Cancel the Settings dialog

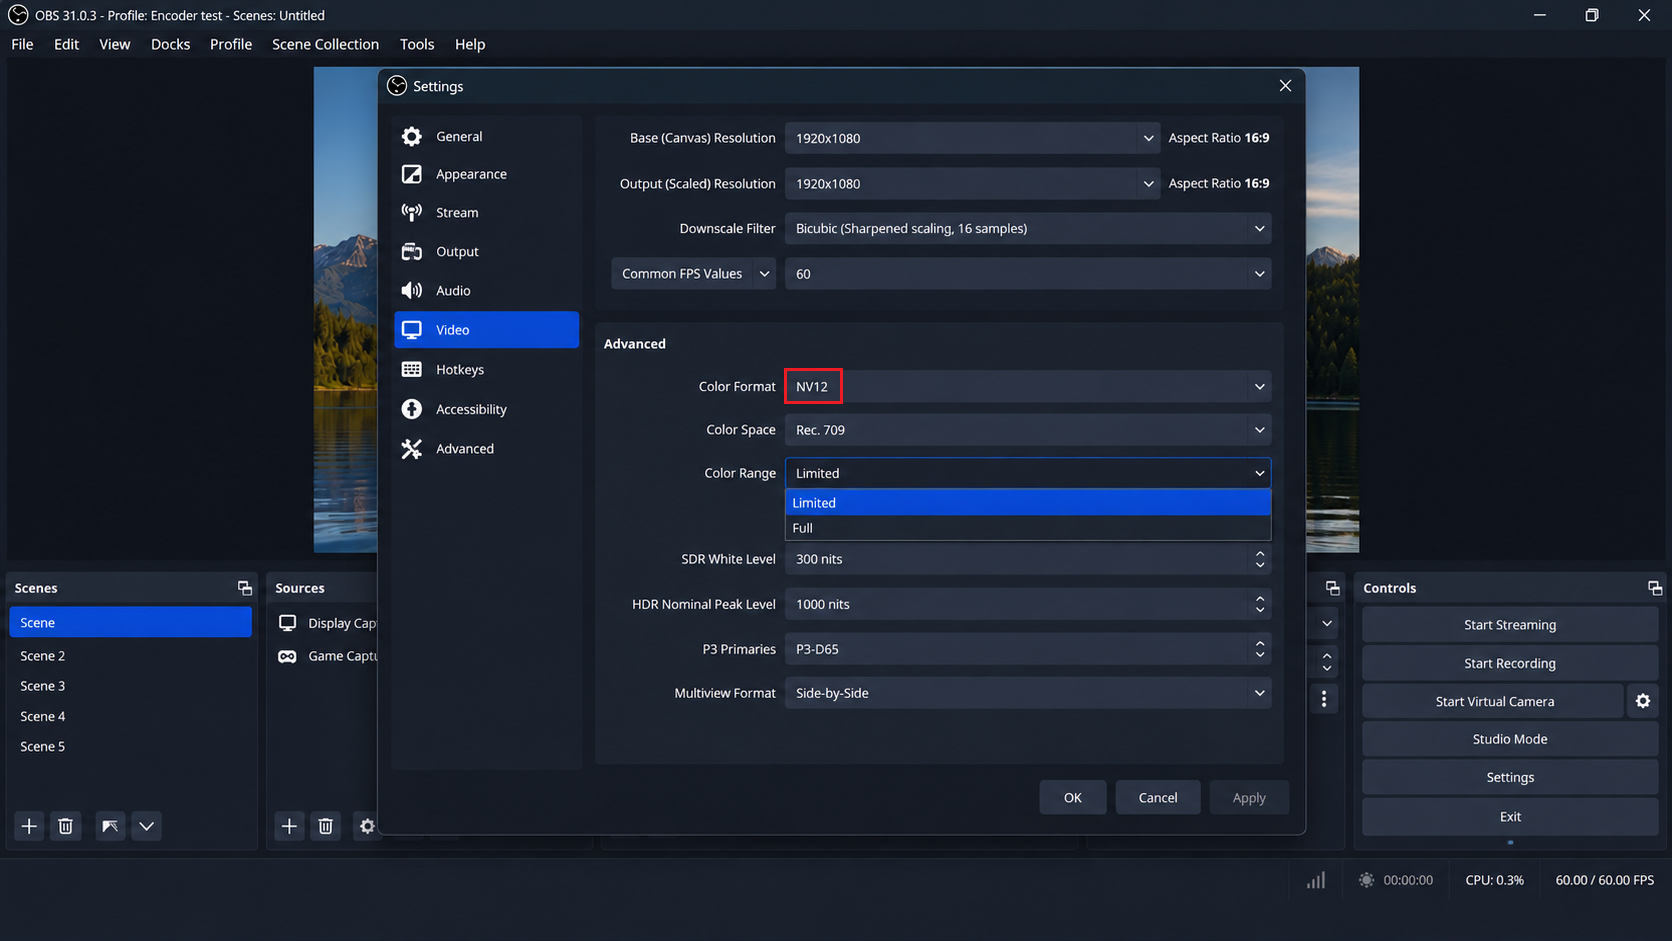(1158, 798)
